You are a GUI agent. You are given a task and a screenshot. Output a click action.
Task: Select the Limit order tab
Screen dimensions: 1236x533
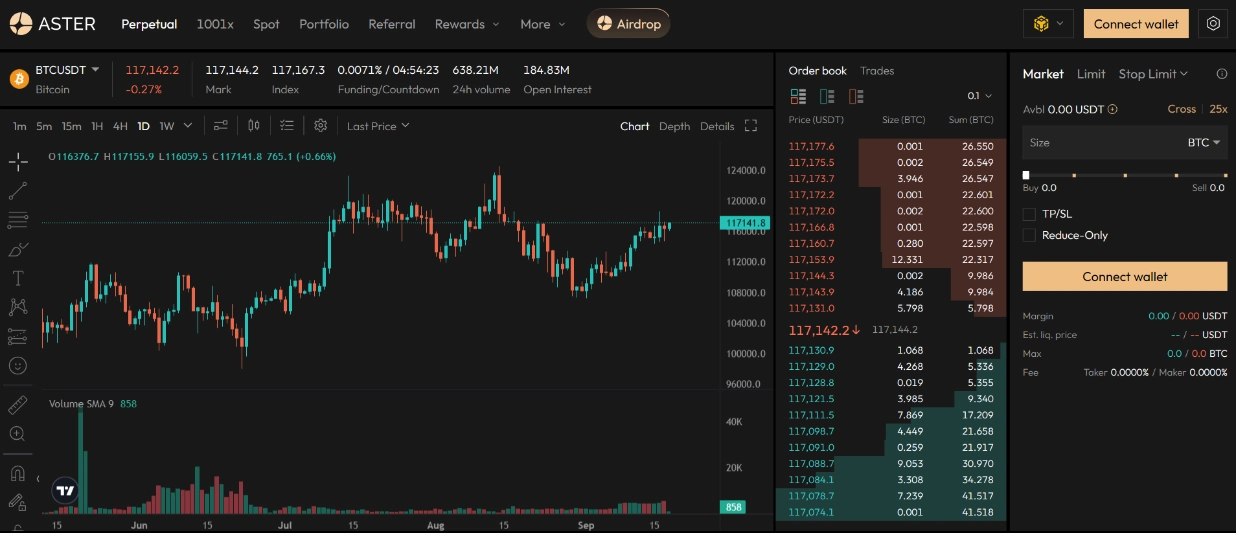[x=1091, y=74]
